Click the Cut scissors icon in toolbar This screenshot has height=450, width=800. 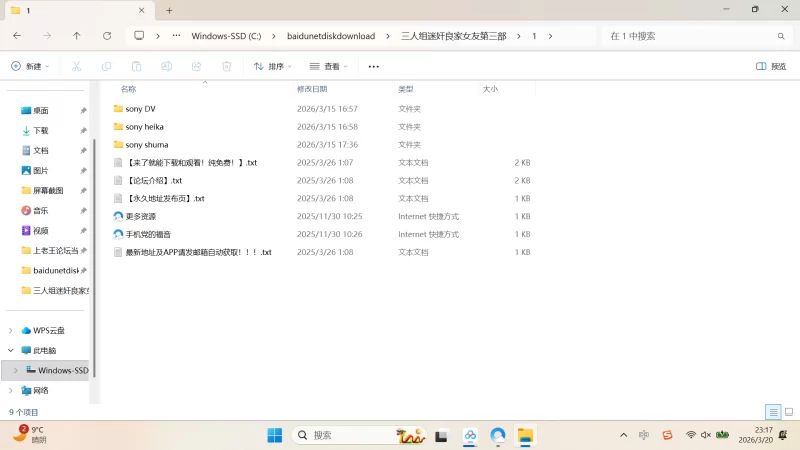click(x=76, y=66)
